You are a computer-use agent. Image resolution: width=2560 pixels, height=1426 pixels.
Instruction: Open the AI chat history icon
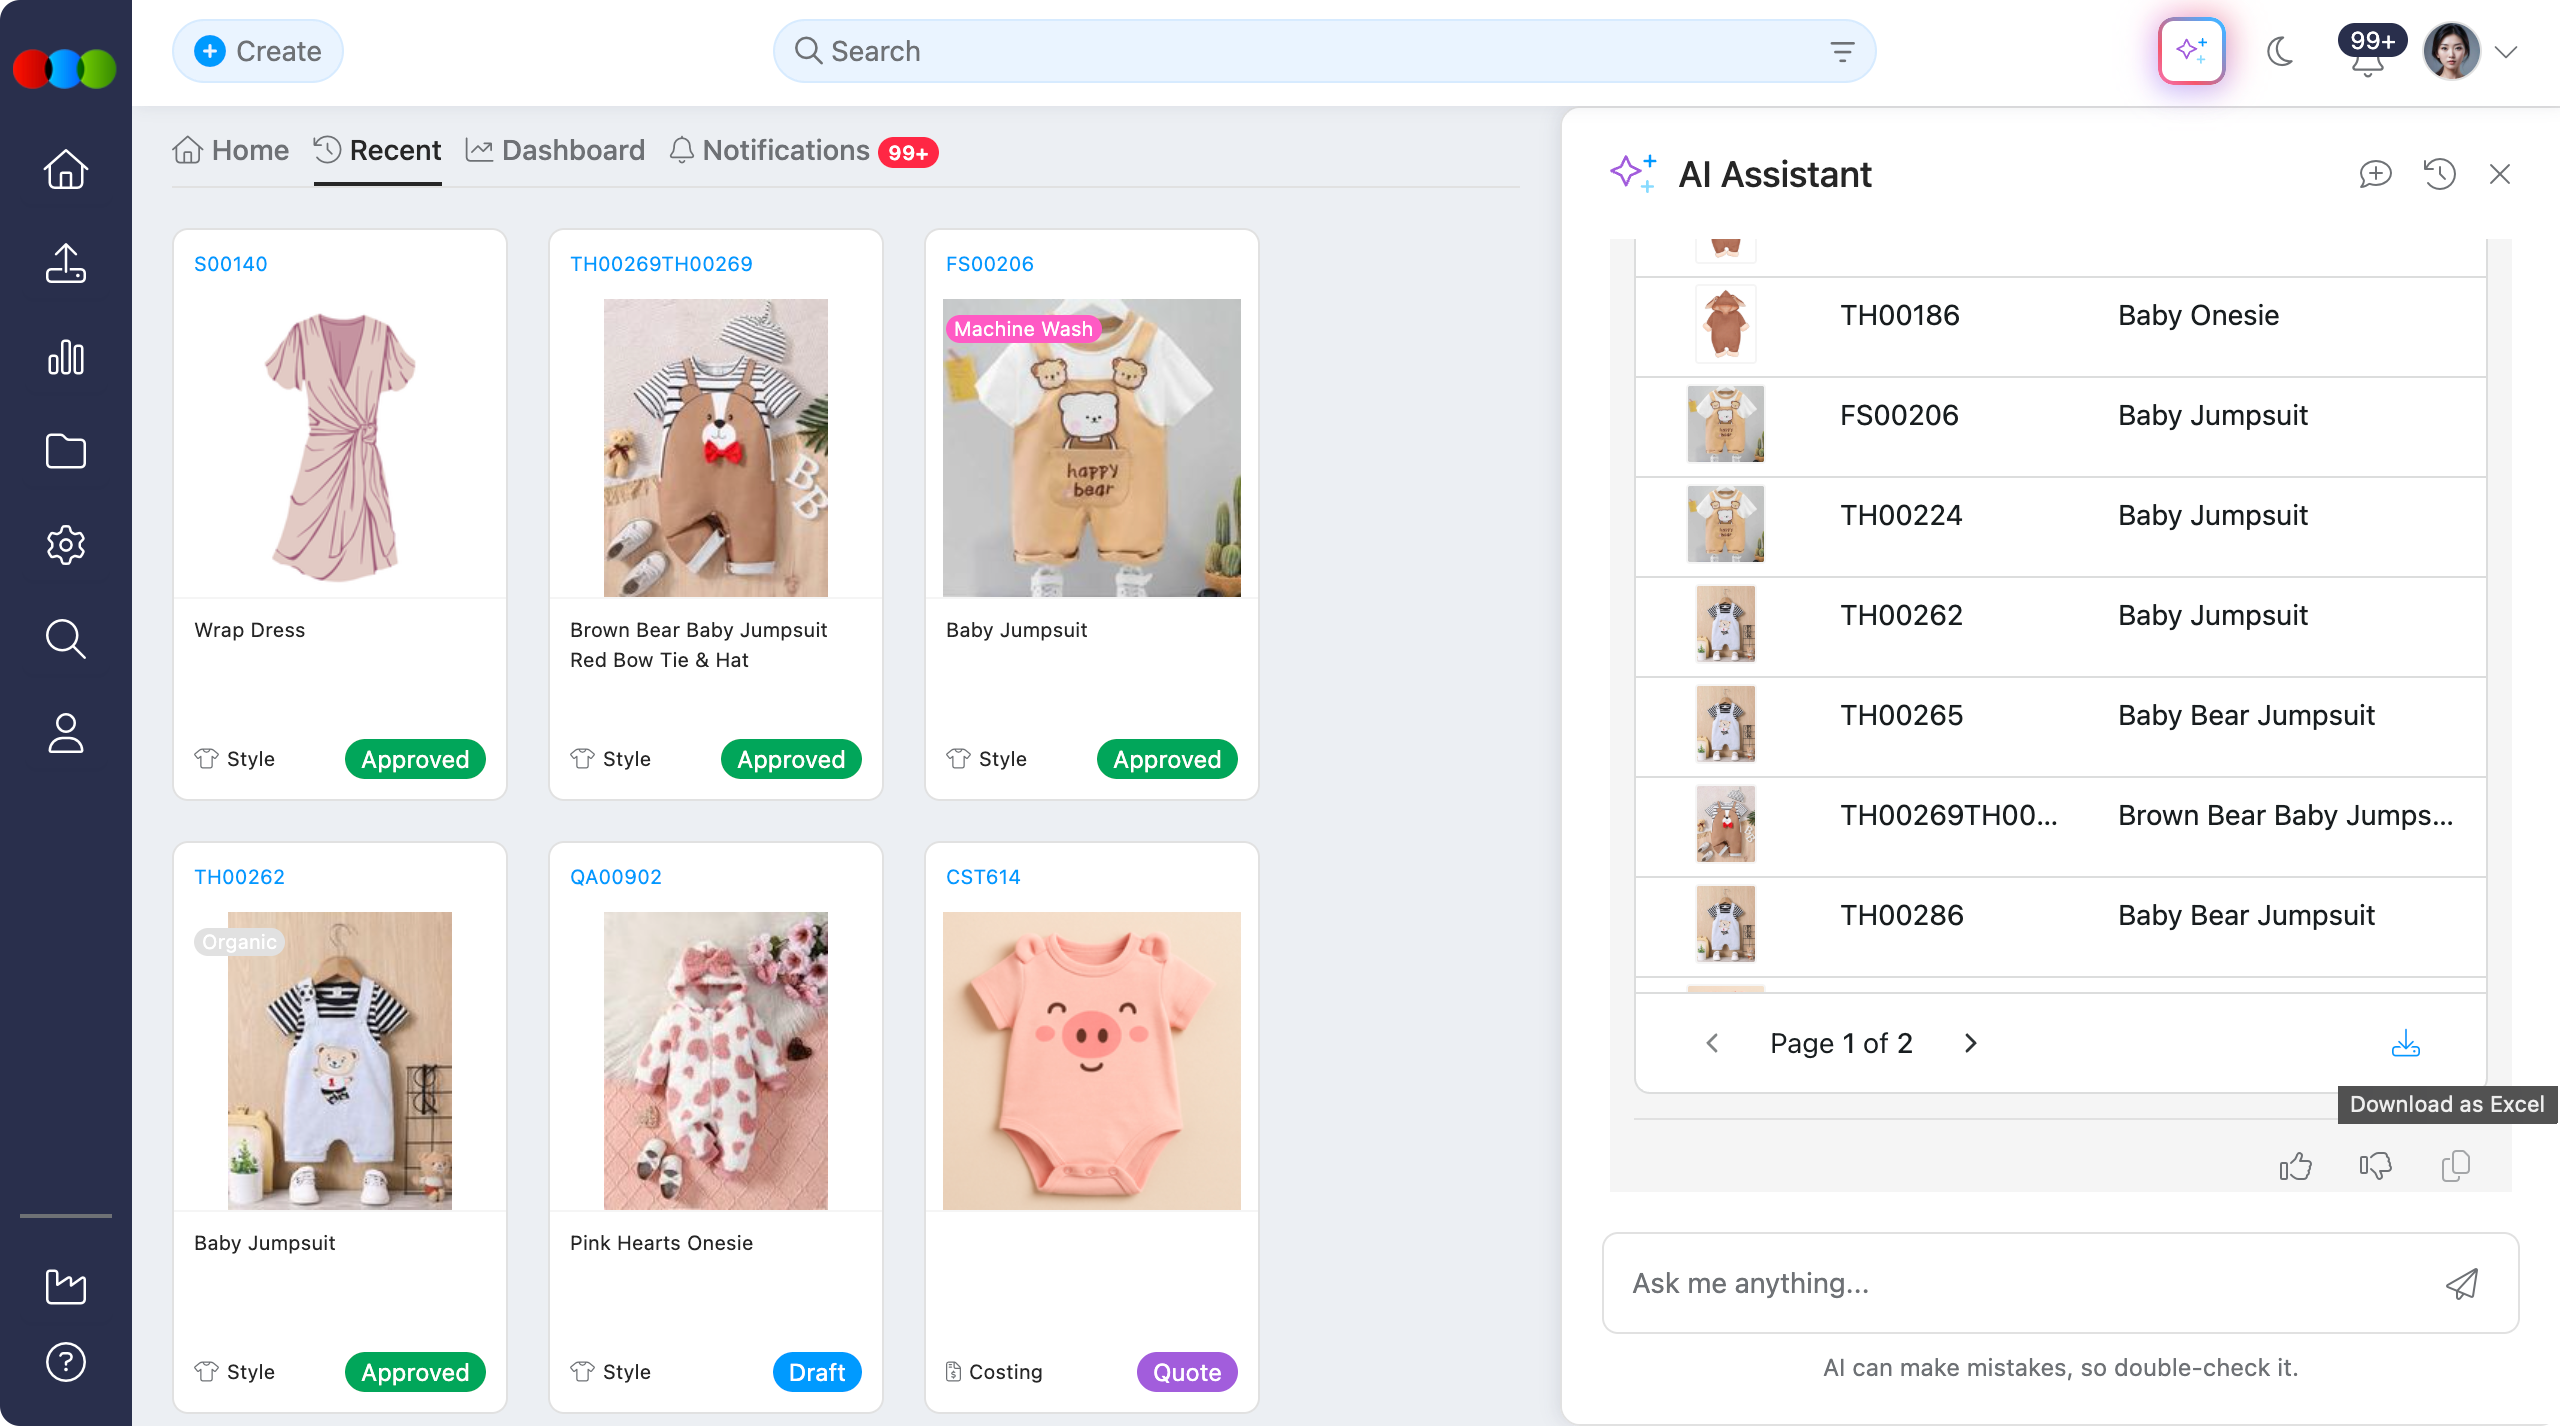(x=2439, y=174)
